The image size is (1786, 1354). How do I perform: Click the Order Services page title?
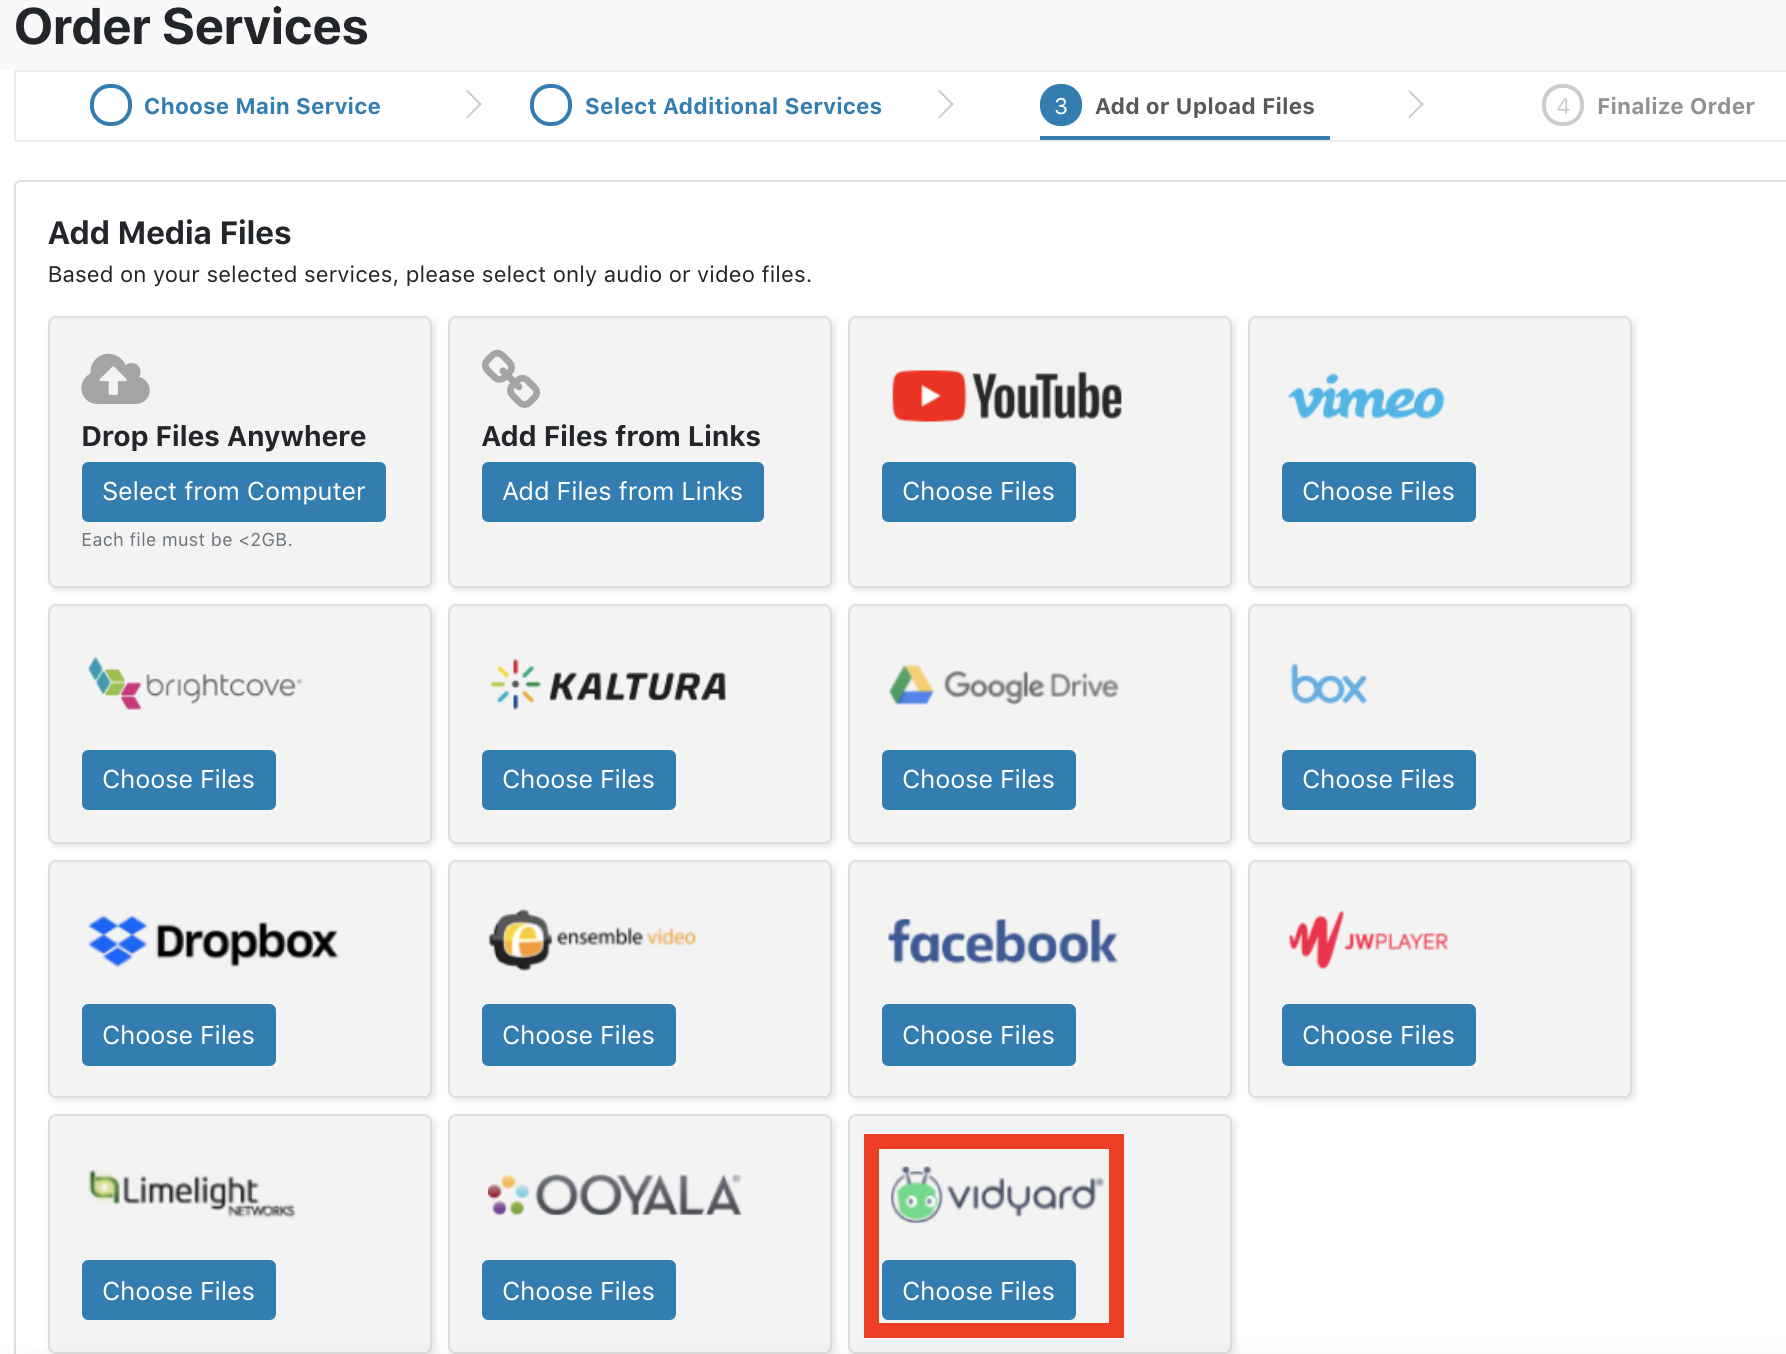point(191,26)
